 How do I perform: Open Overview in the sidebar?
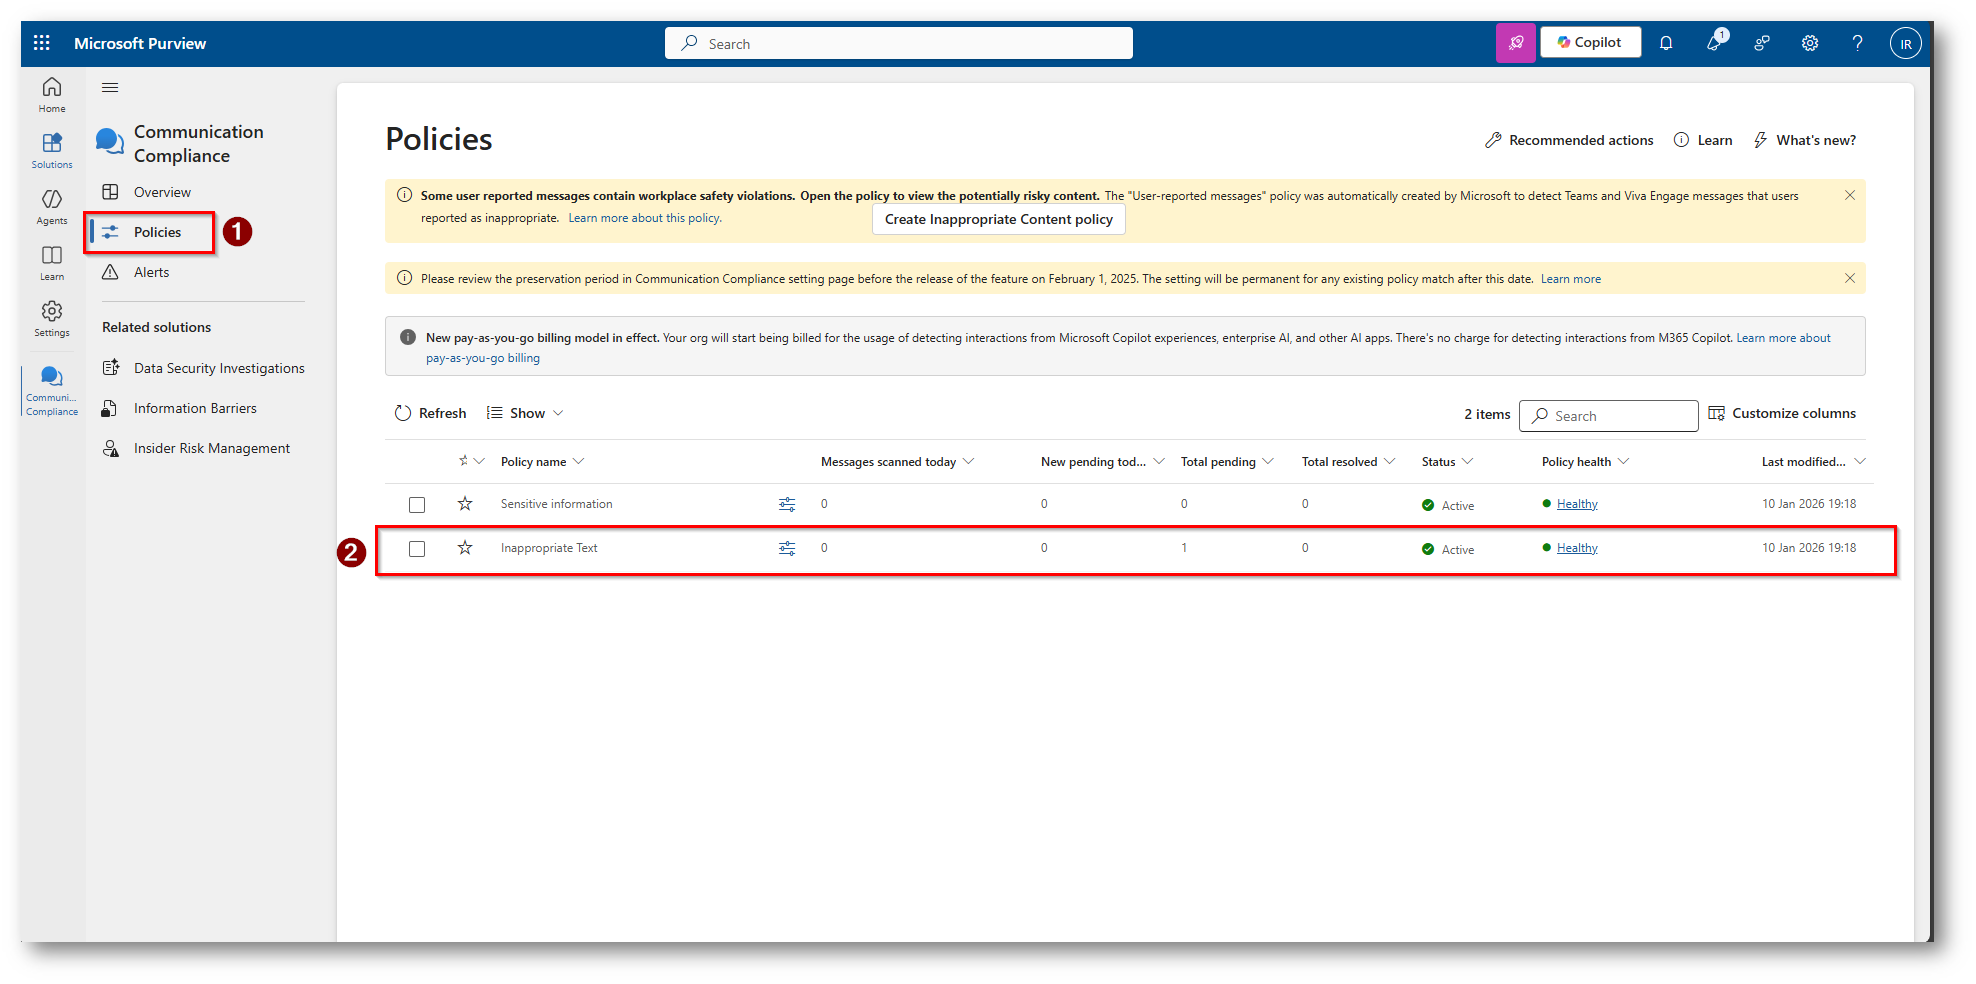[x=162, y=192]
